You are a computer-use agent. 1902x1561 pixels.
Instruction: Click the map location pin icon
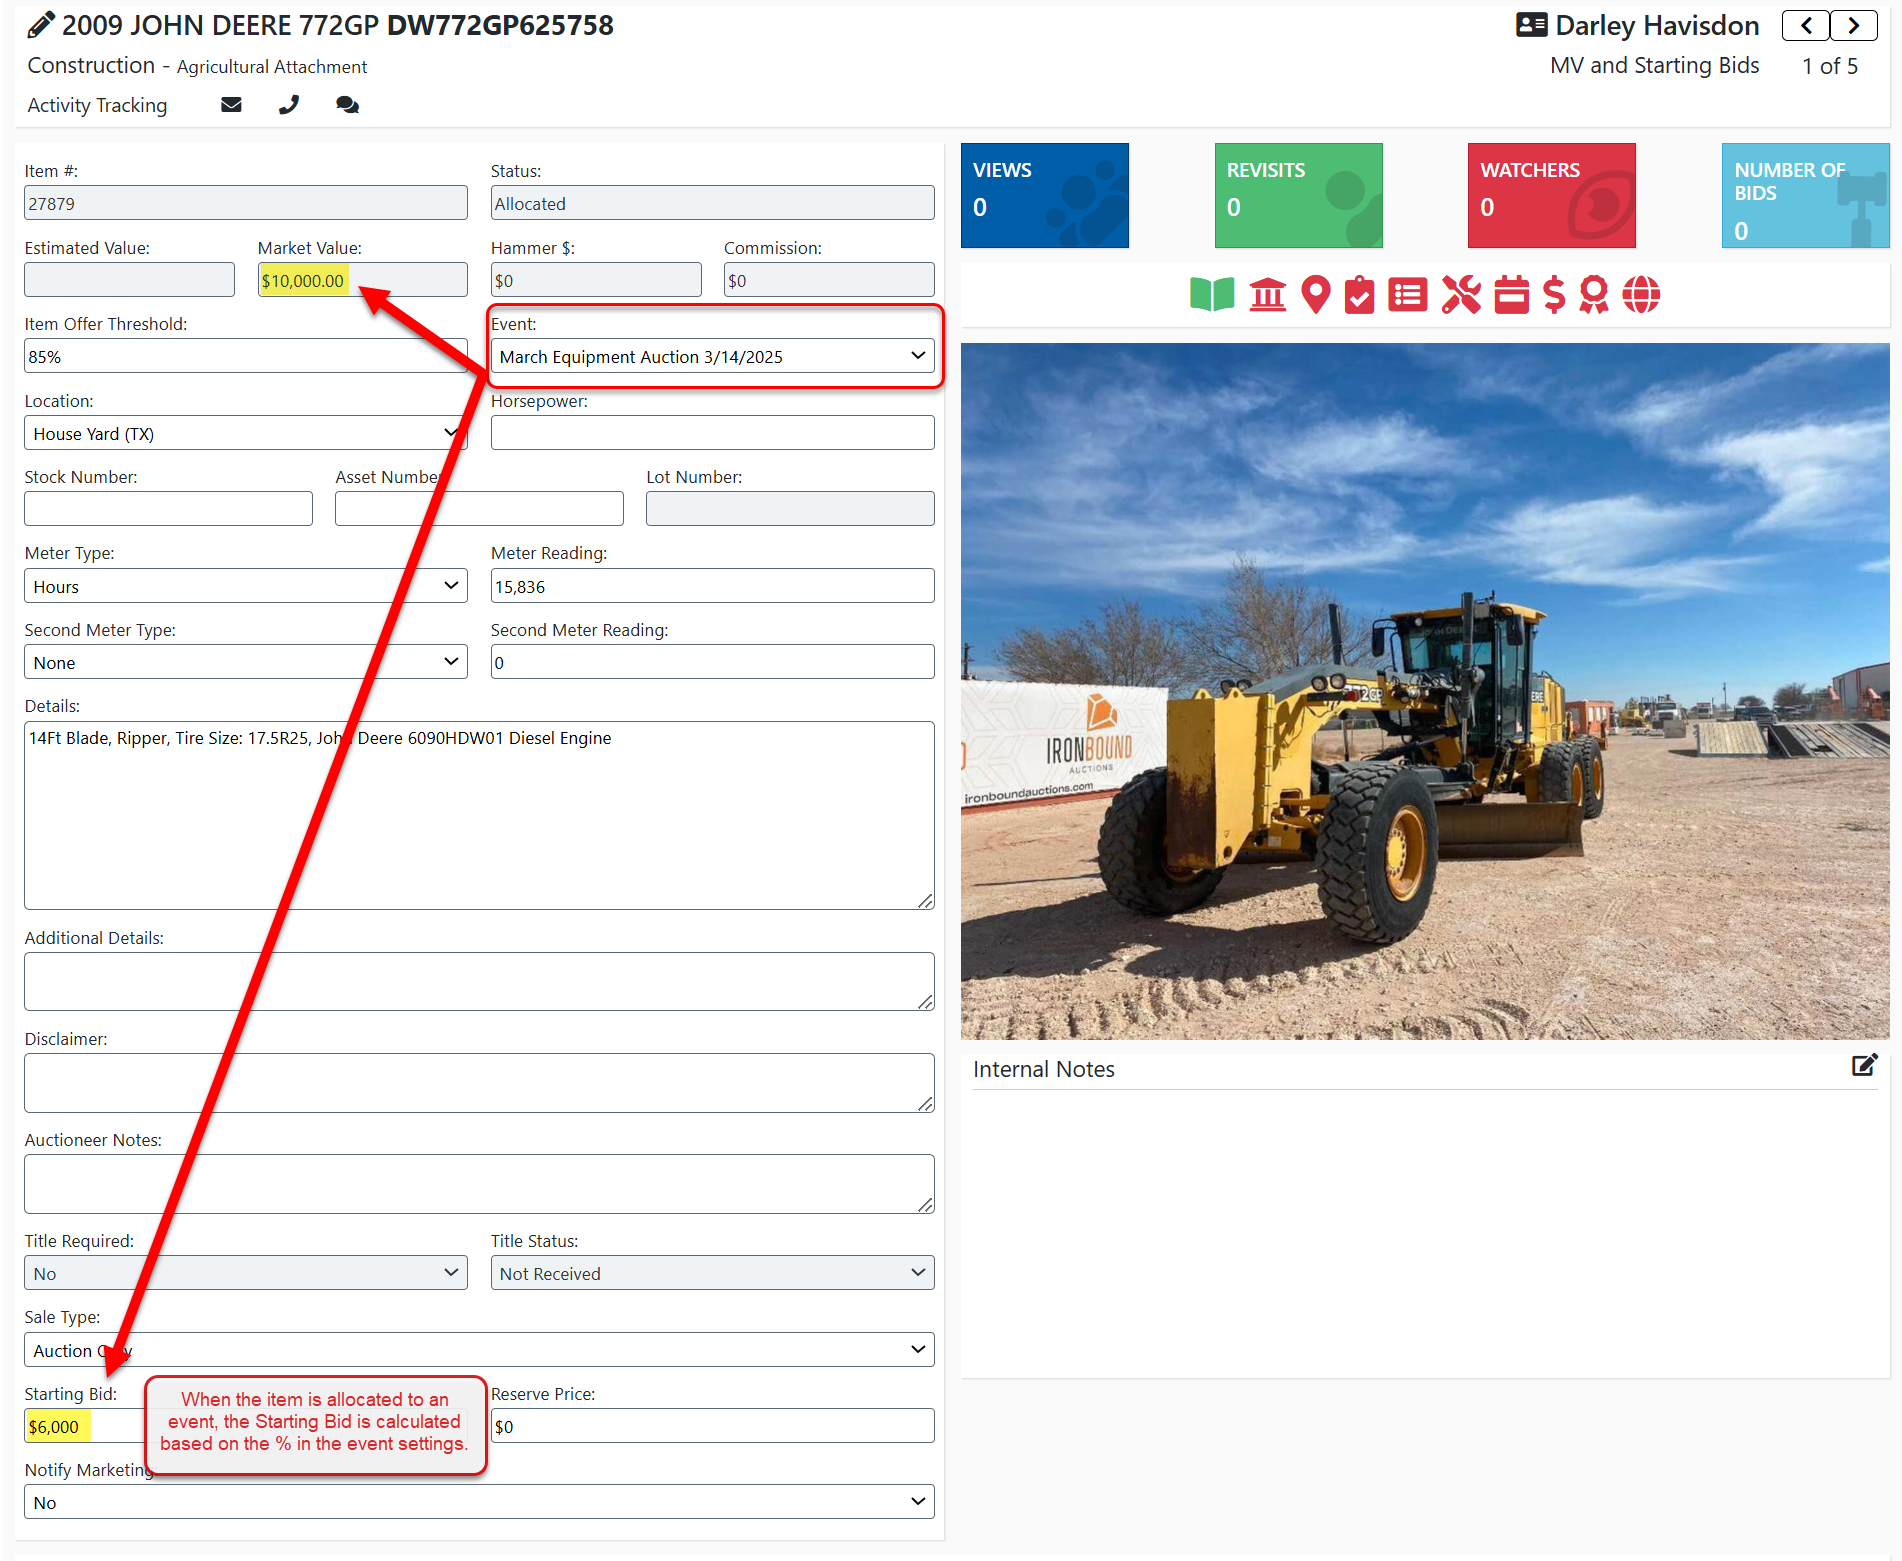pos(1316,295)
